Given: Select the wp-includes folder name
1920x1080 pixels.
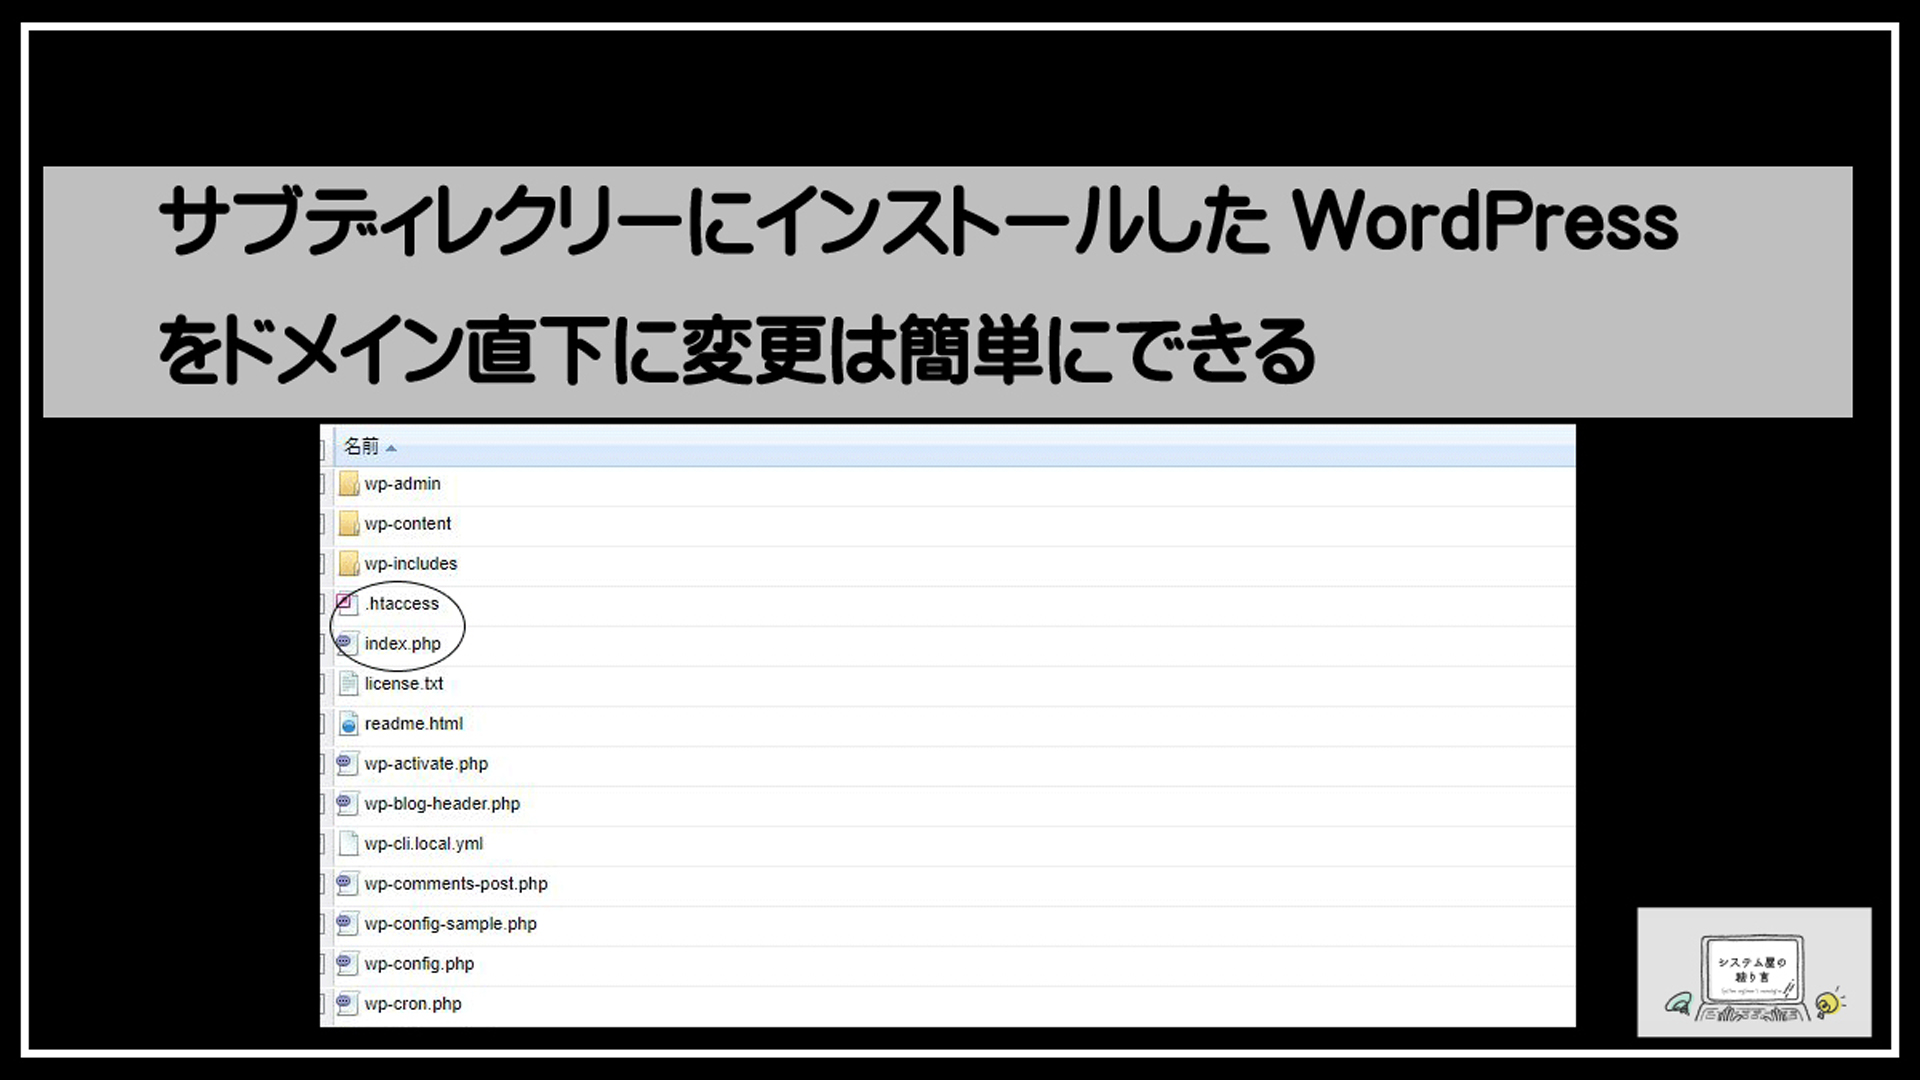Looking at the screenshot, I should pyautogui.click(x=411, y=564).
